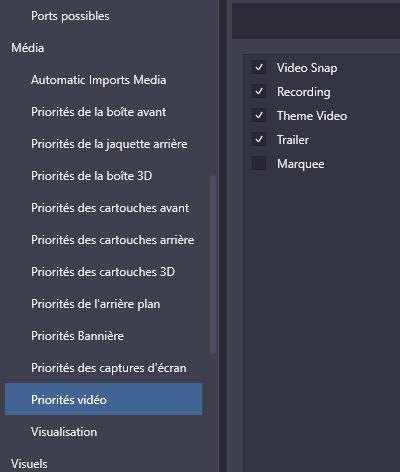Uncheck the Video Snap checkbox
This screenshot has height=472, width=400.
pyautogui.click(x=259, y=67)
